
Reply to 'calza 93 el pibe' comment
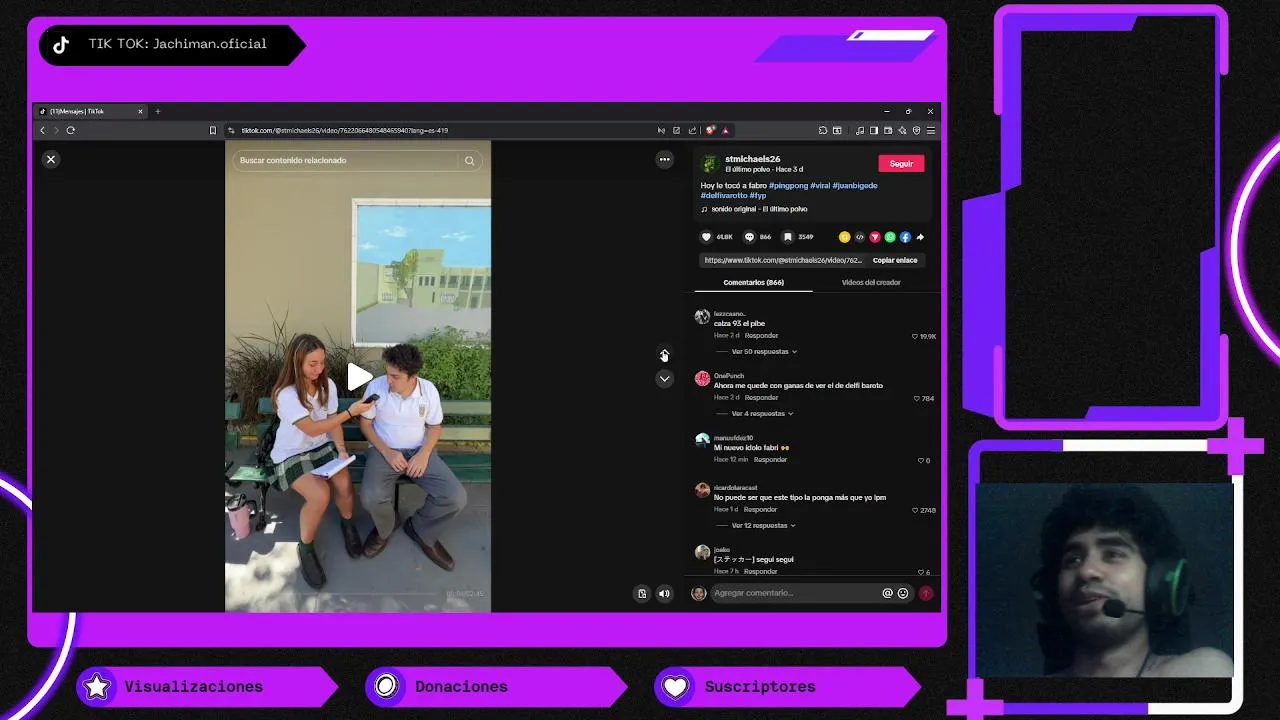761,336
